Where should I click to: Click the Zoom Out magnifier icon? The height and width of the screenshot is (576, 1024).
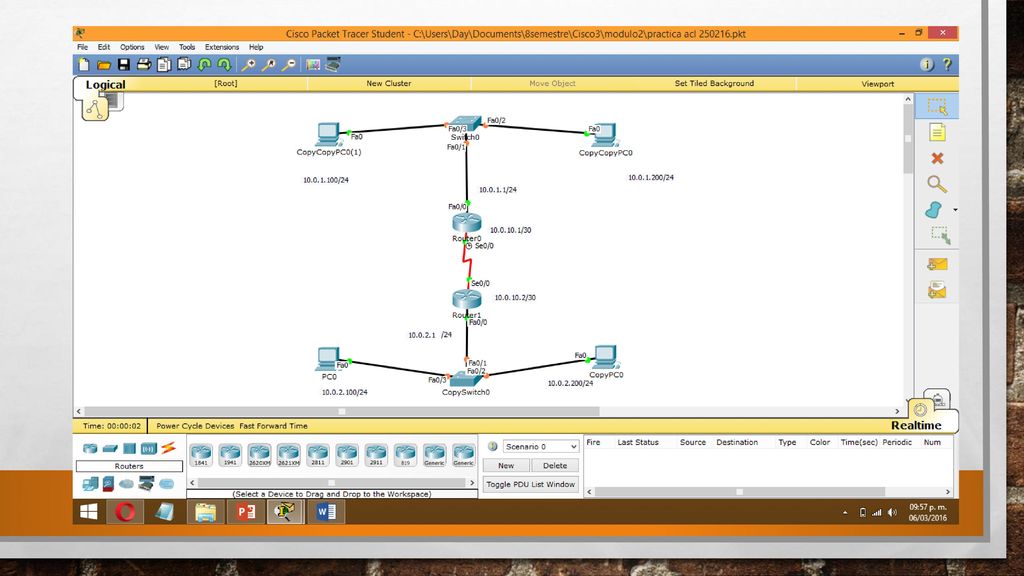click(289, 65)
